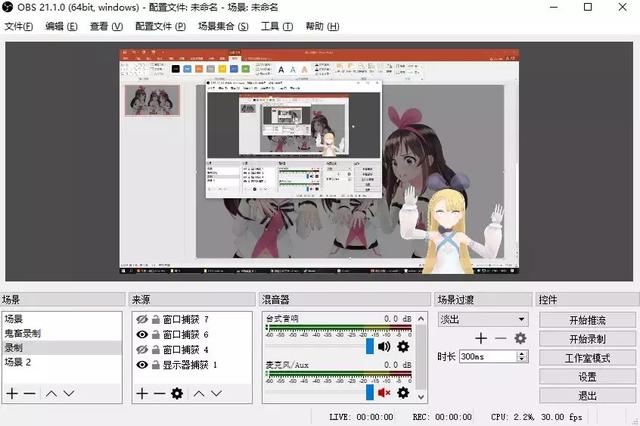Viewport: 640px width, 426px height.
Task: Show hidden 窗口捕获 7 source
Action: coord(142,320)
